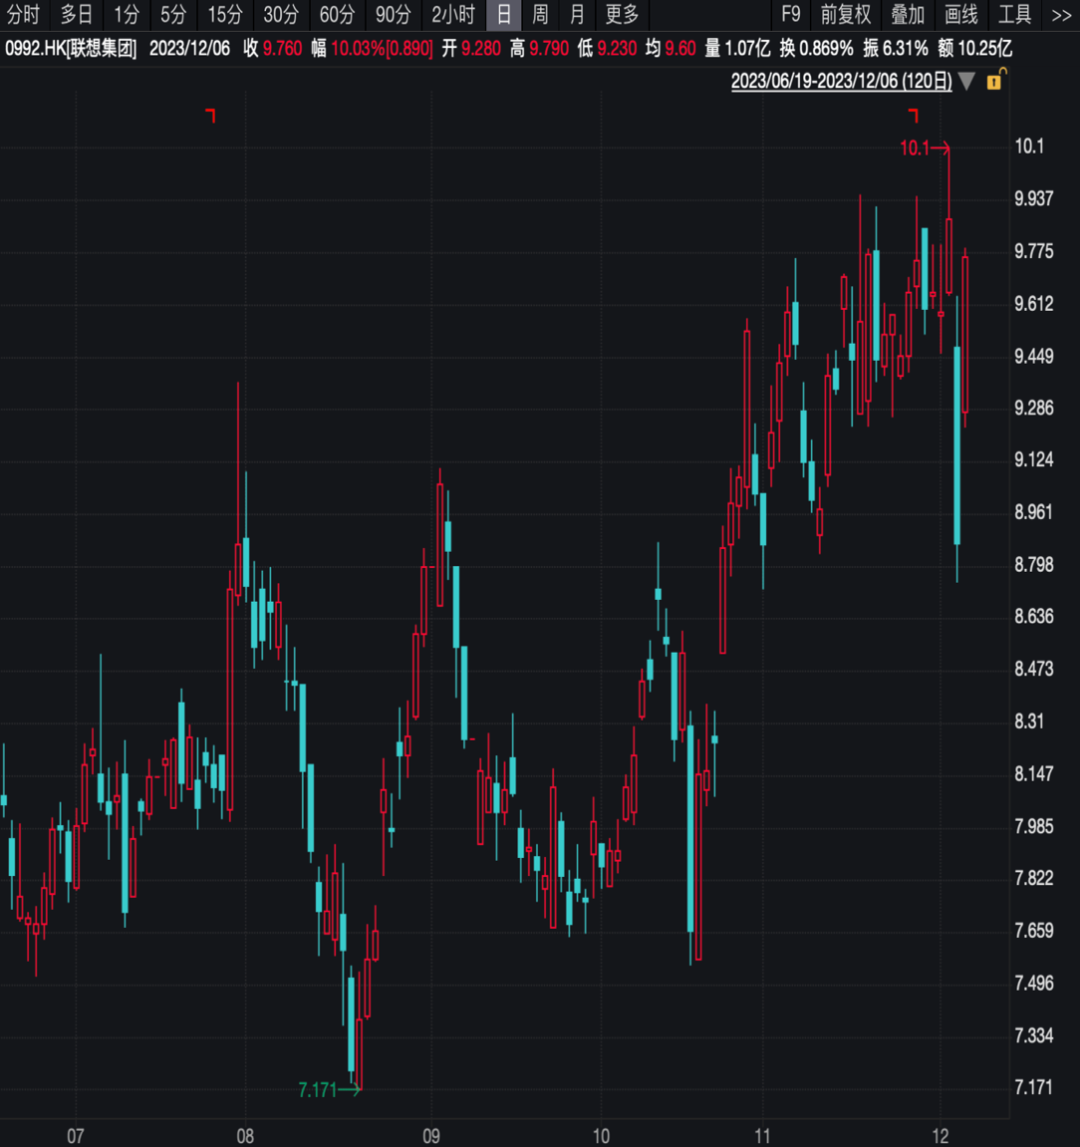Click the 2023/06/19-2023/12/06 date range link
Image resolution: width=1080 pixels, height=1147 pixels.
click(x=841, y=81)
